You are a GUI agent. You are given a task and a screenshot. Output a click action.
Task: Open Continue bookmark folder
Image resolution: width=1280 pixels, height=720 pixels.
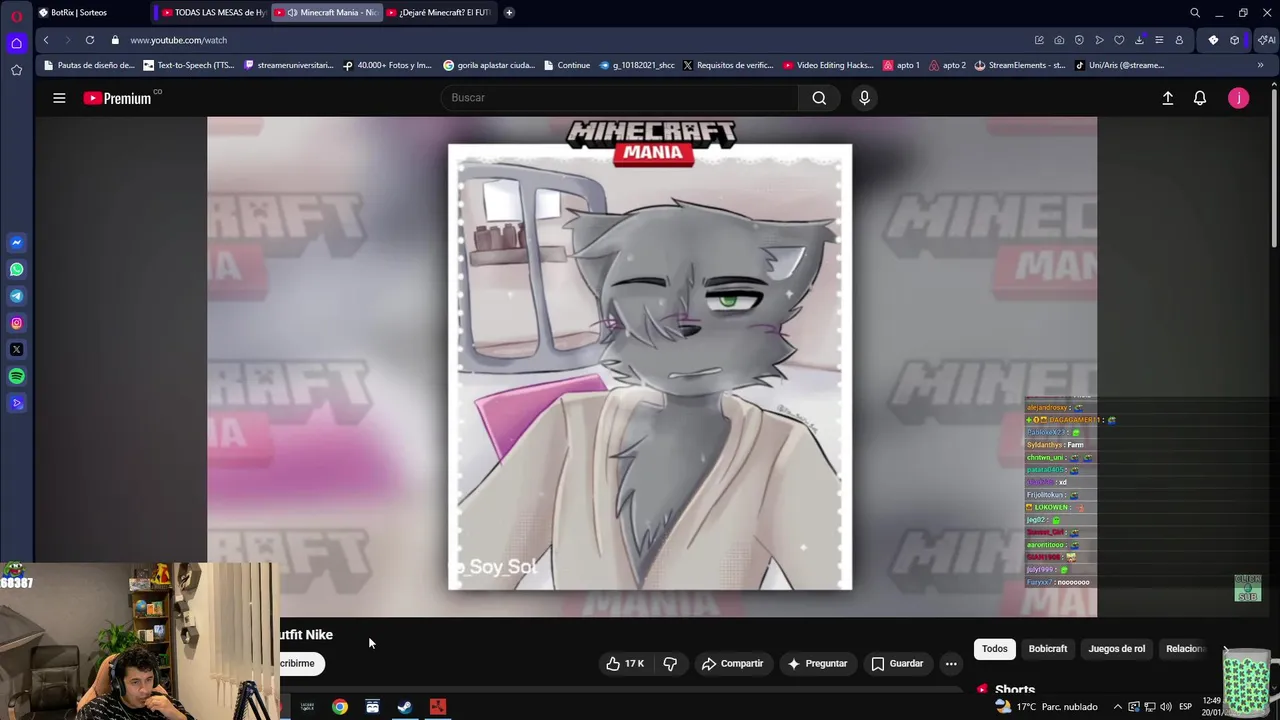567,65
